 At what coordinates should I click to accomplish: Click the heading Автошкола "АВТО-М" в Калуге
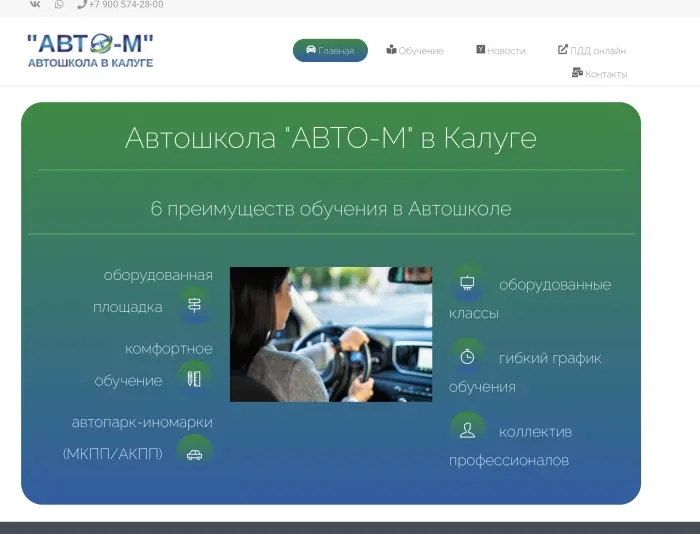pyautogui.click(x=331, y=138)
